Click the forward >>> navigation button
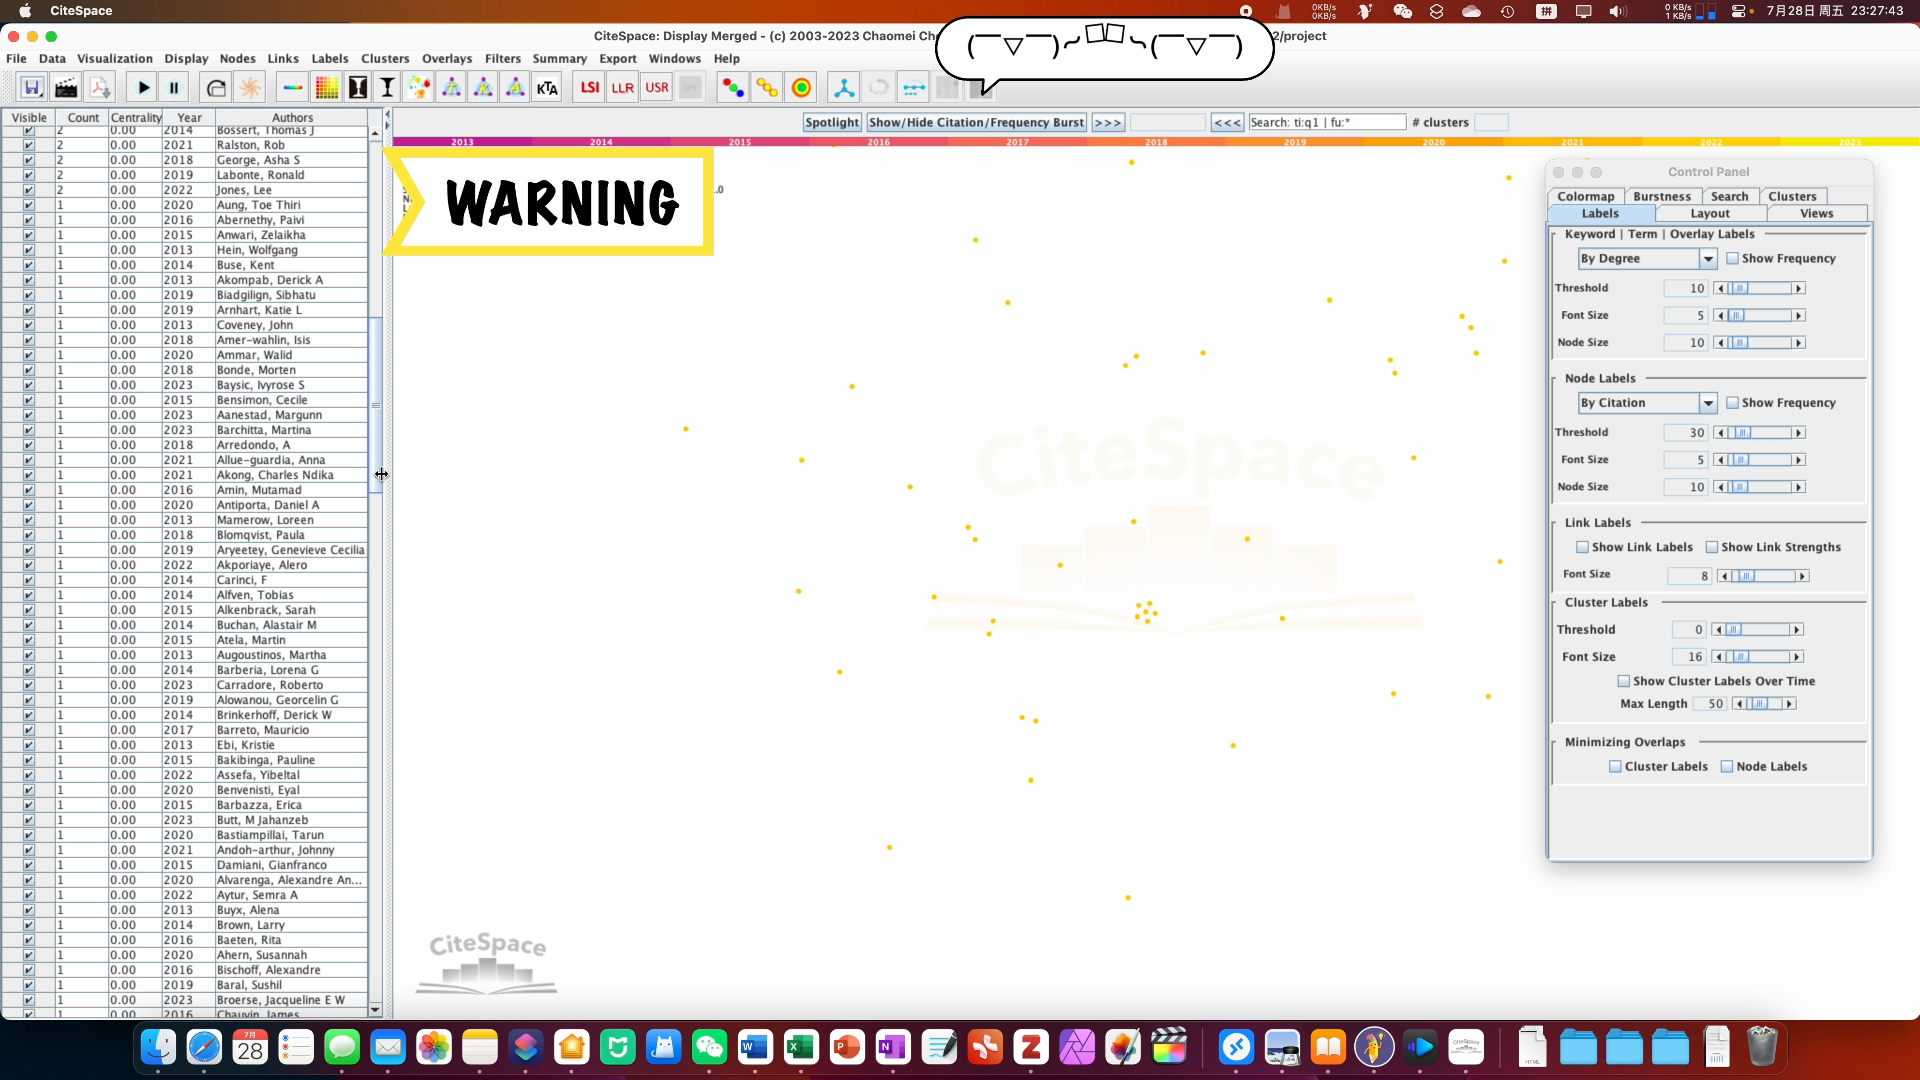 pyautogui.click(x=1108, y=121)
